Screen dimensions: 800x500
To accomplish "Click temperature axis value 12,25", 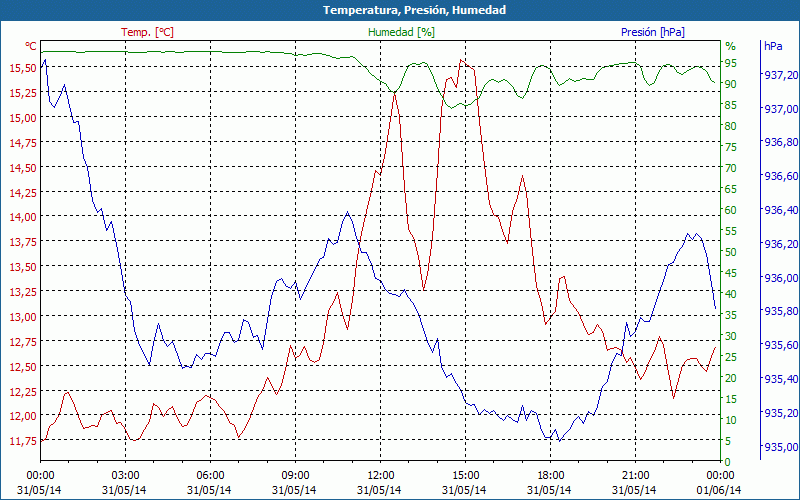I will [x=23, y=391].
